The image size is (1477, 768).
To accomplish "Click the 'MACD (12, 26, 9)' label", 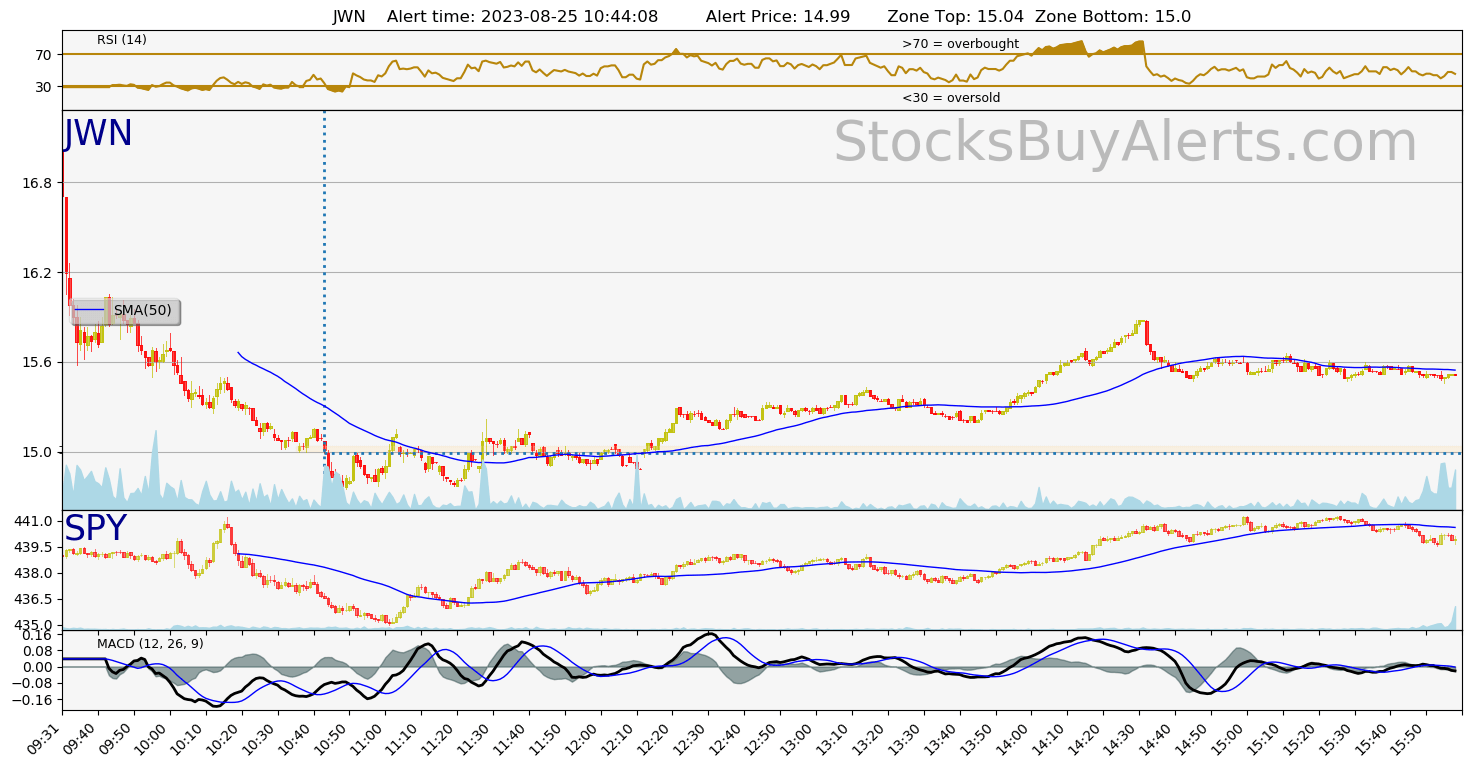I will (150, 644).
